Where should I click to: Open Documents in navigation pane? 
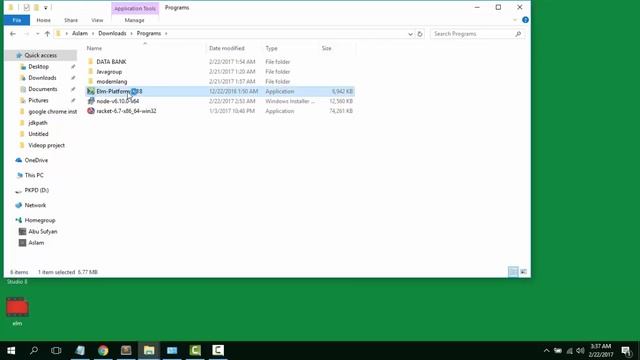42,89
